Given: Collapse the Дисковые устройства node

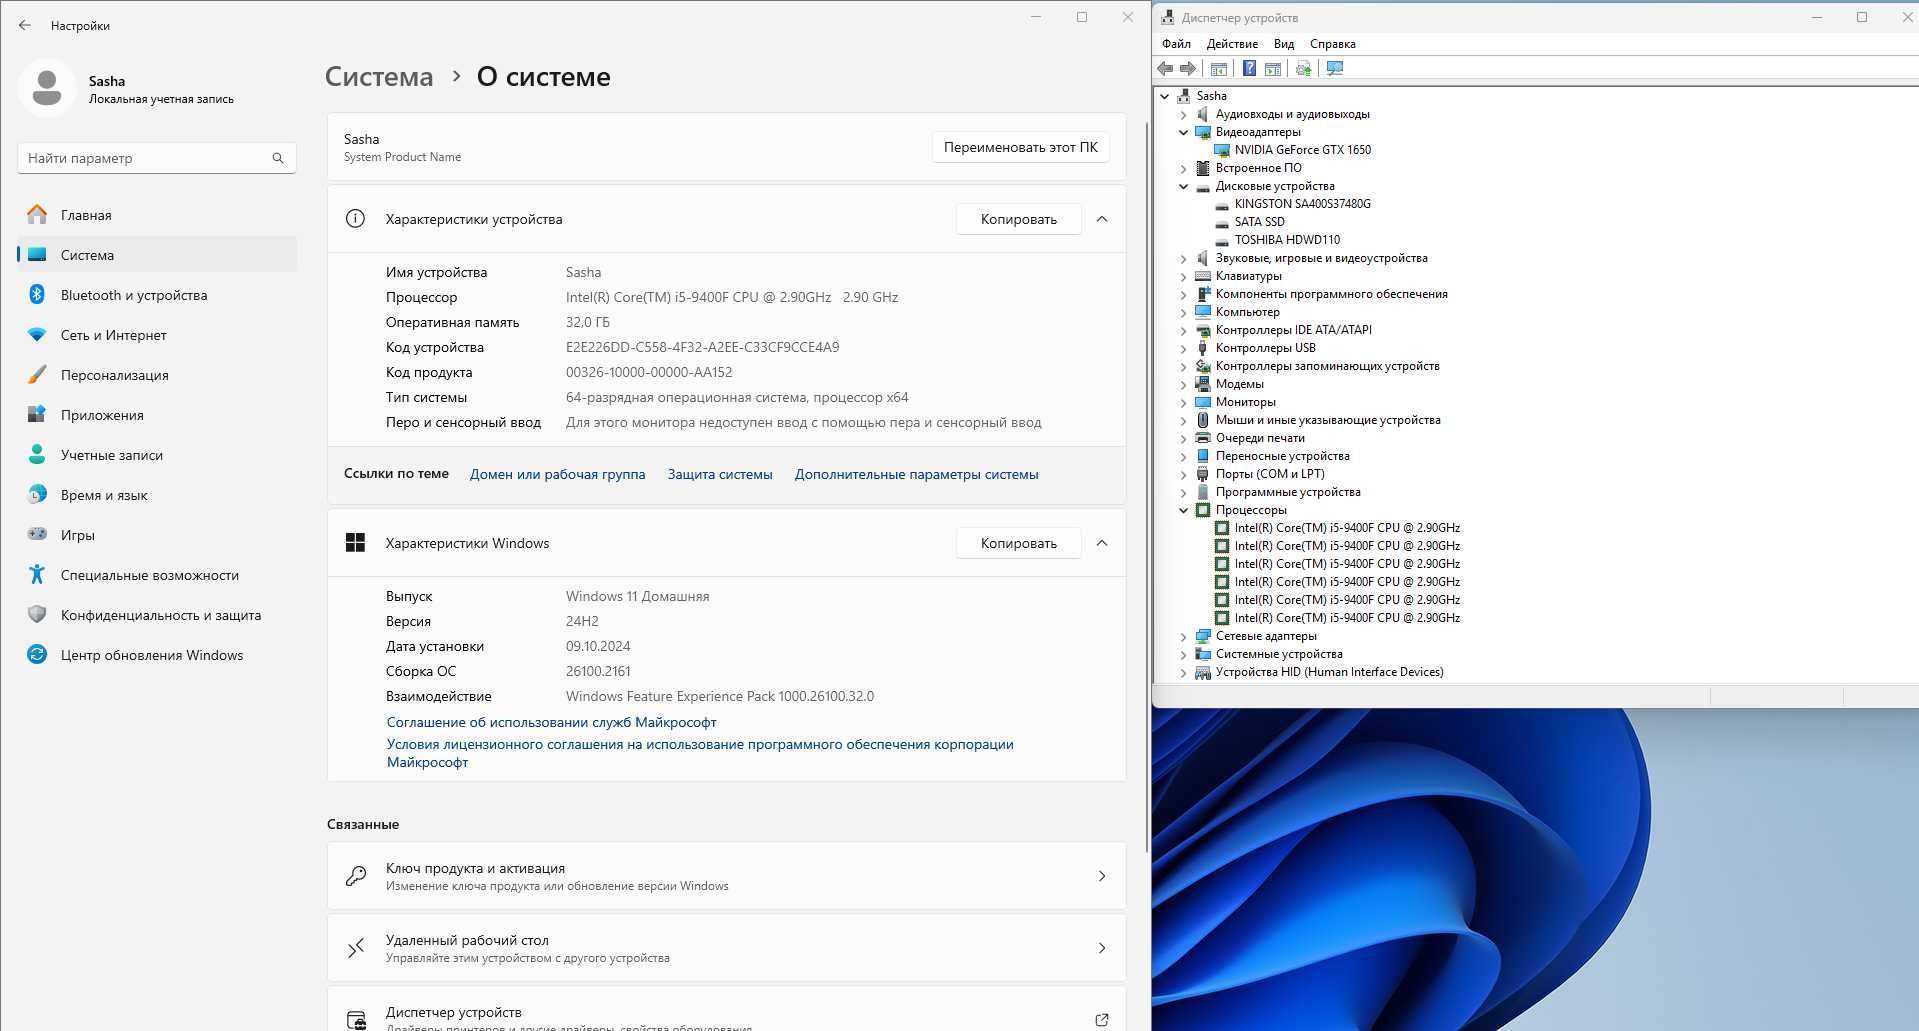Looking at the screenshot, I should (1184, 186).
